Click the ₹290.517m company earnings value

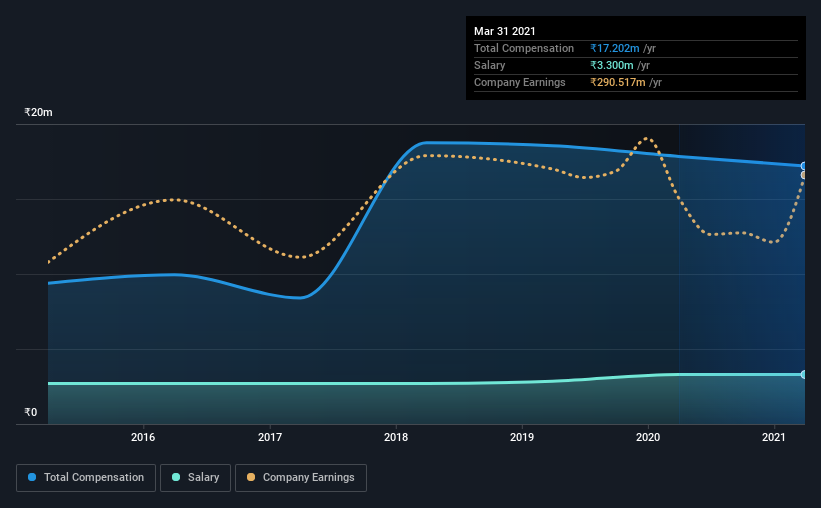tap(618, 82)
